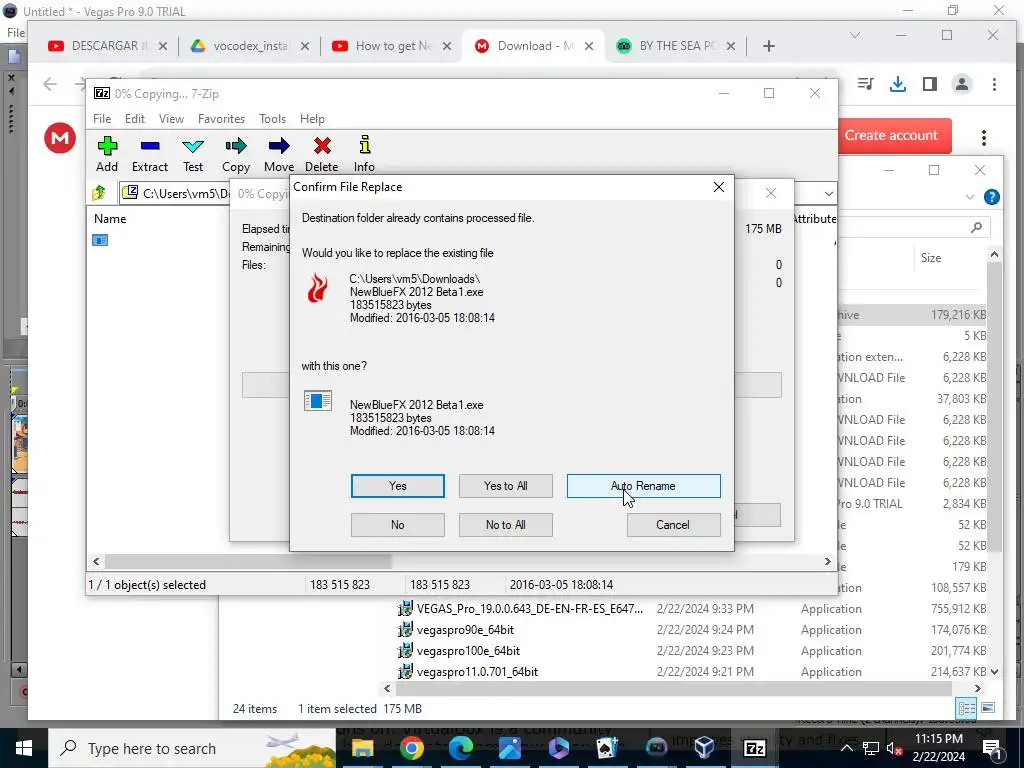Image resolution: width=1024 pixels, height=768 pixels.
Task: Open a new Chrome tab
Action: 769,46
